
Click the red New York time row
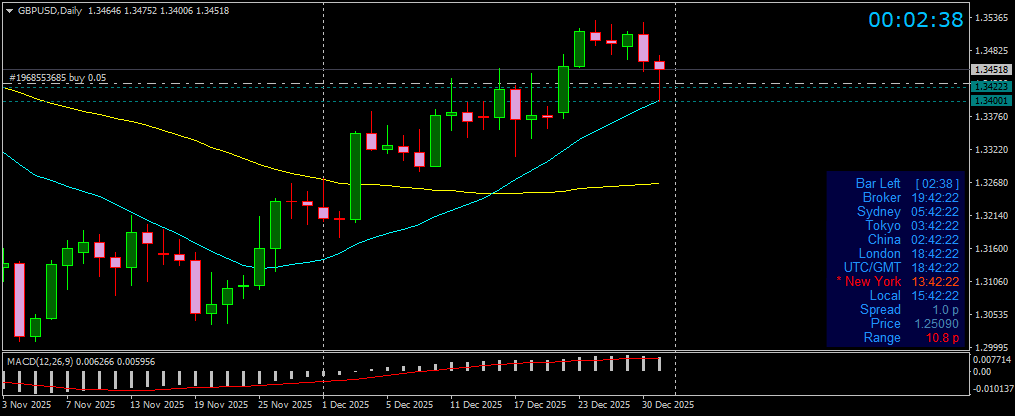click(896, 281)
